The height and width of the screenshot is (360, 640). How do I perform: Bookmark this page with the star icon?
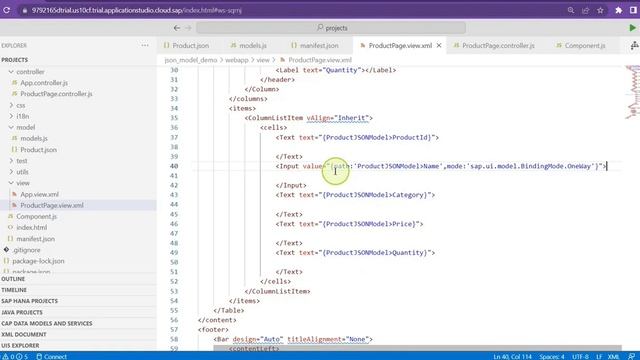[x=600, y=10]
